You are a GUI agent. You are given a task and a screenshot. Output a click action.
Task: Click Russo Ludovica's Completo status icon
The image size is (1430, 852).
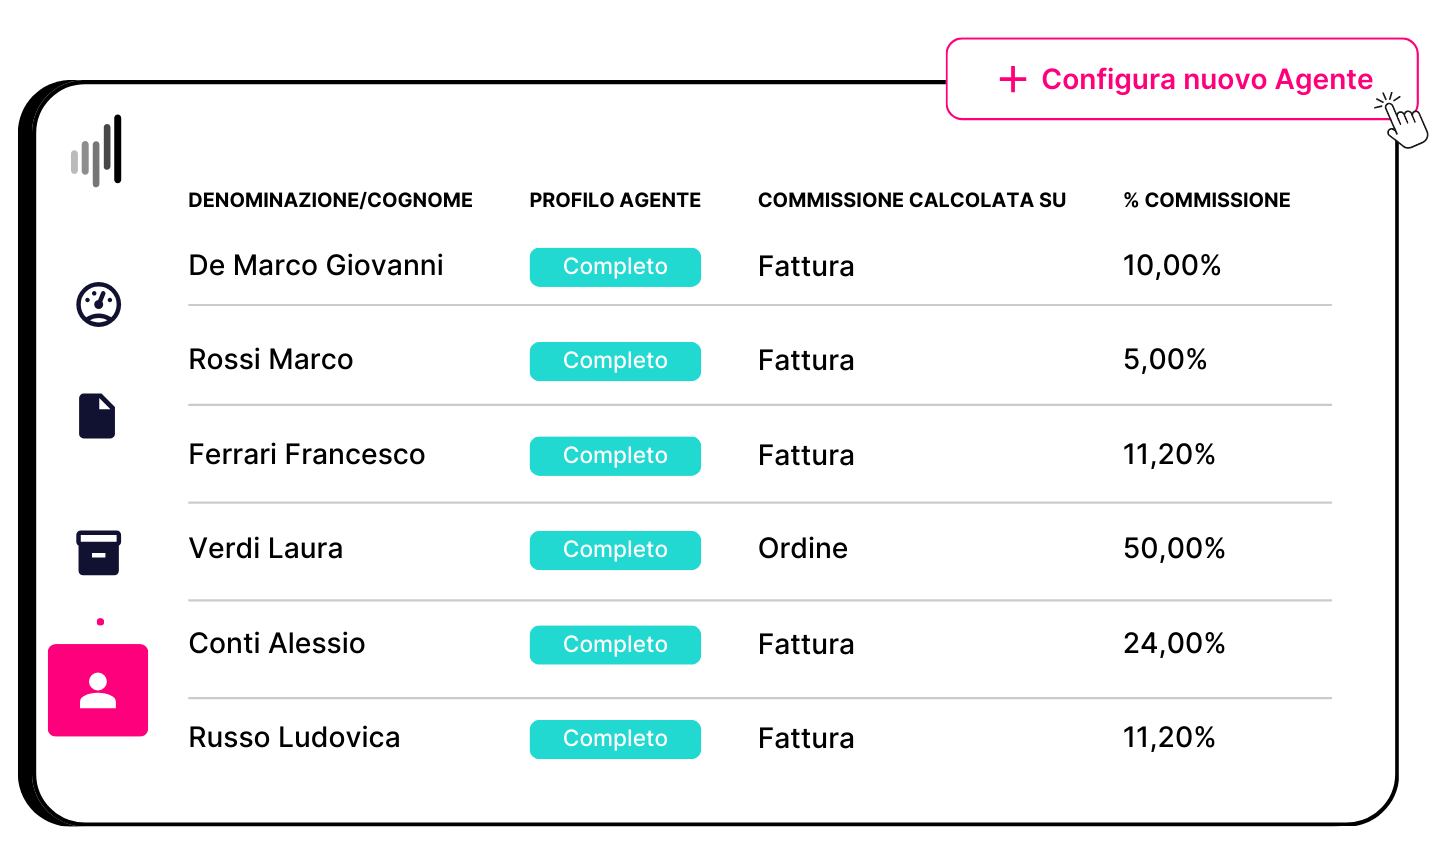click(x=615, y=739)
